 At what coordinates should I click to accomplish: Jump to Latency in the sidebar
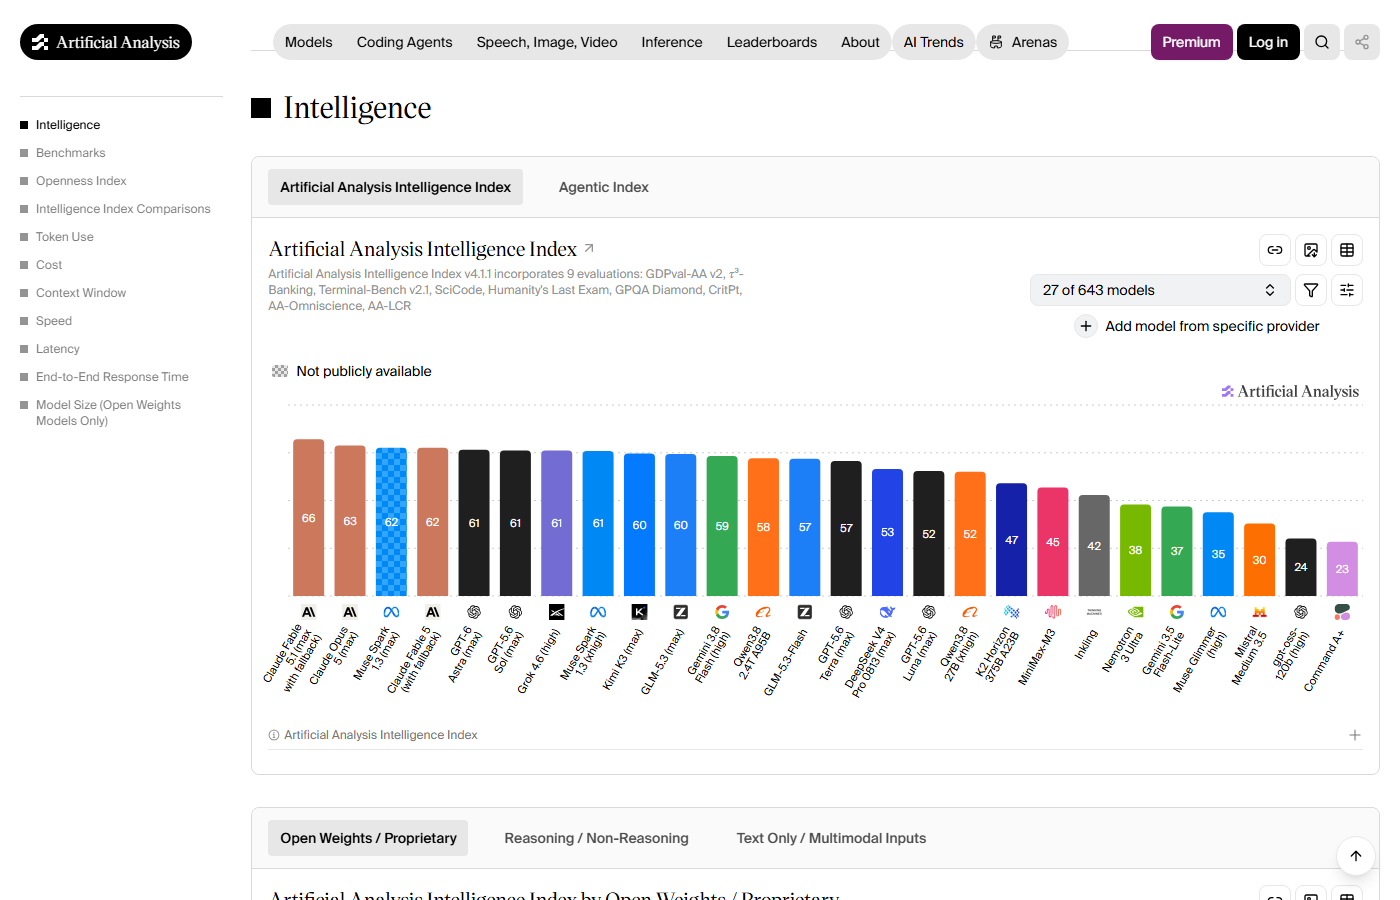(x=58, y=349)
